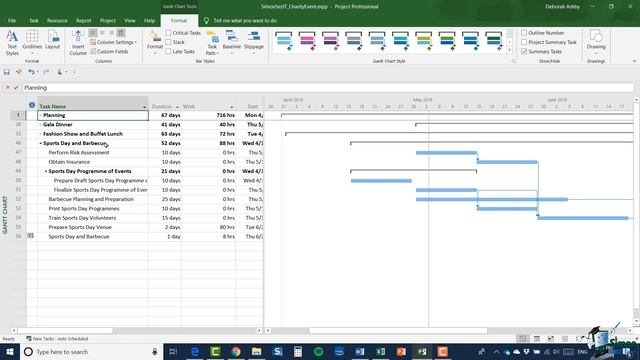Open Duration column filter dropdown

[177, 107]
